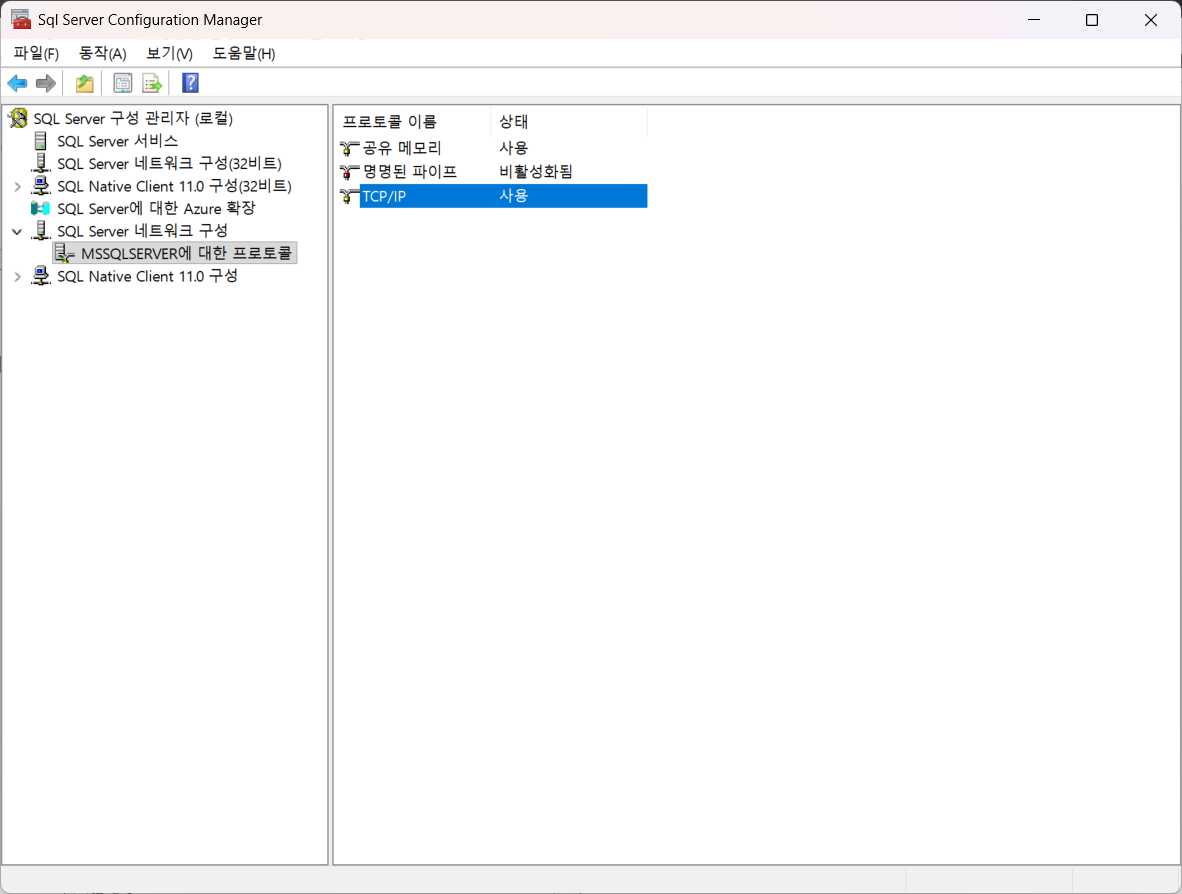Expand SQL Native Client 11.0 구성(32비트) node
This screenshot has height=894, width=1182.
17,186
